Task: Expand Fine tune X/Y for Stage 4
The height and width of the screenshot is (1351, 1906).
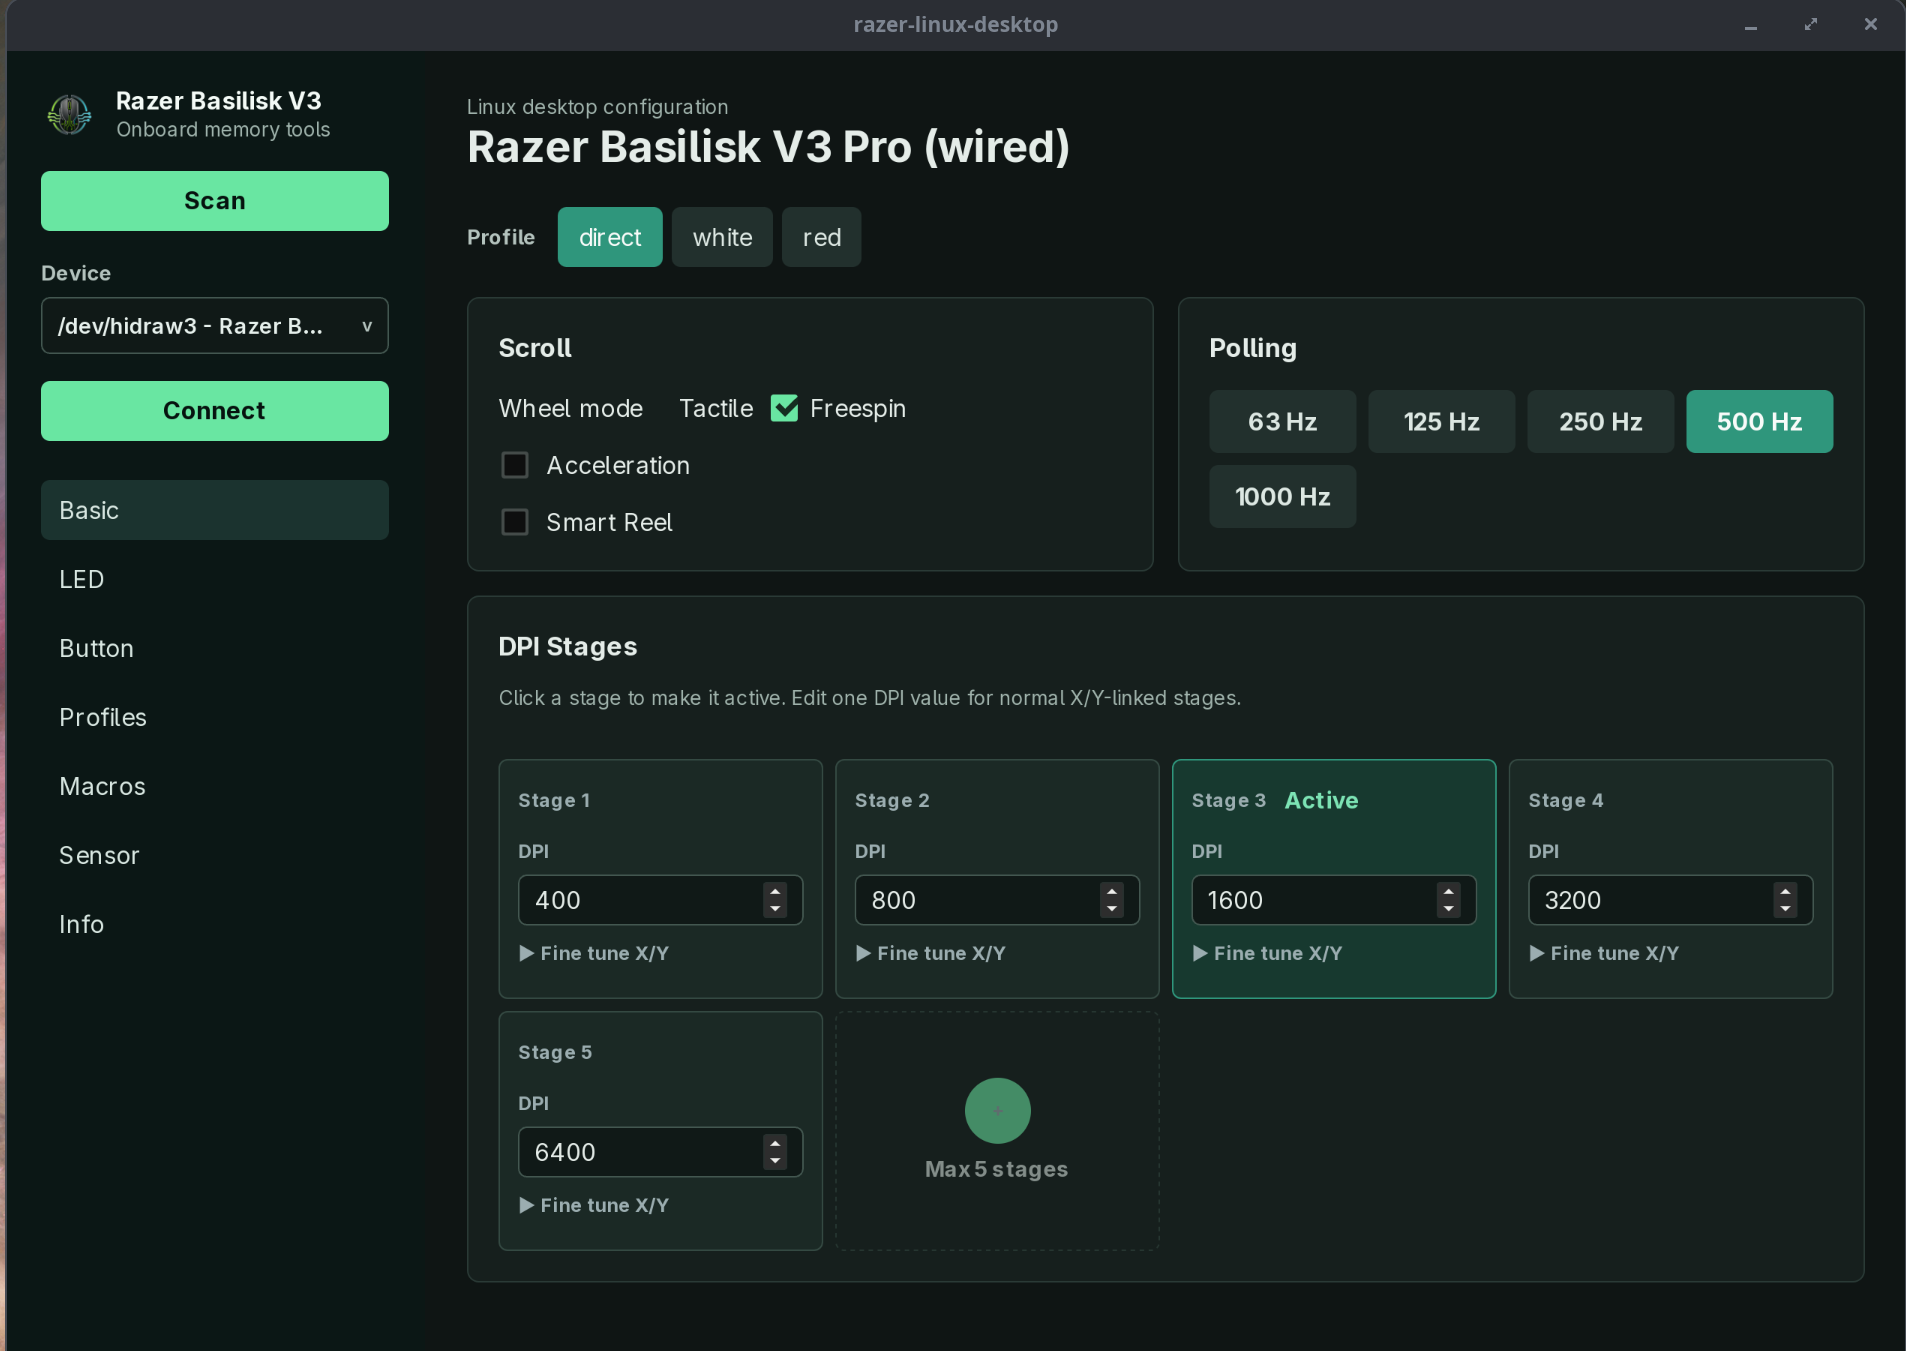Action: click(x=1605, y=953)
